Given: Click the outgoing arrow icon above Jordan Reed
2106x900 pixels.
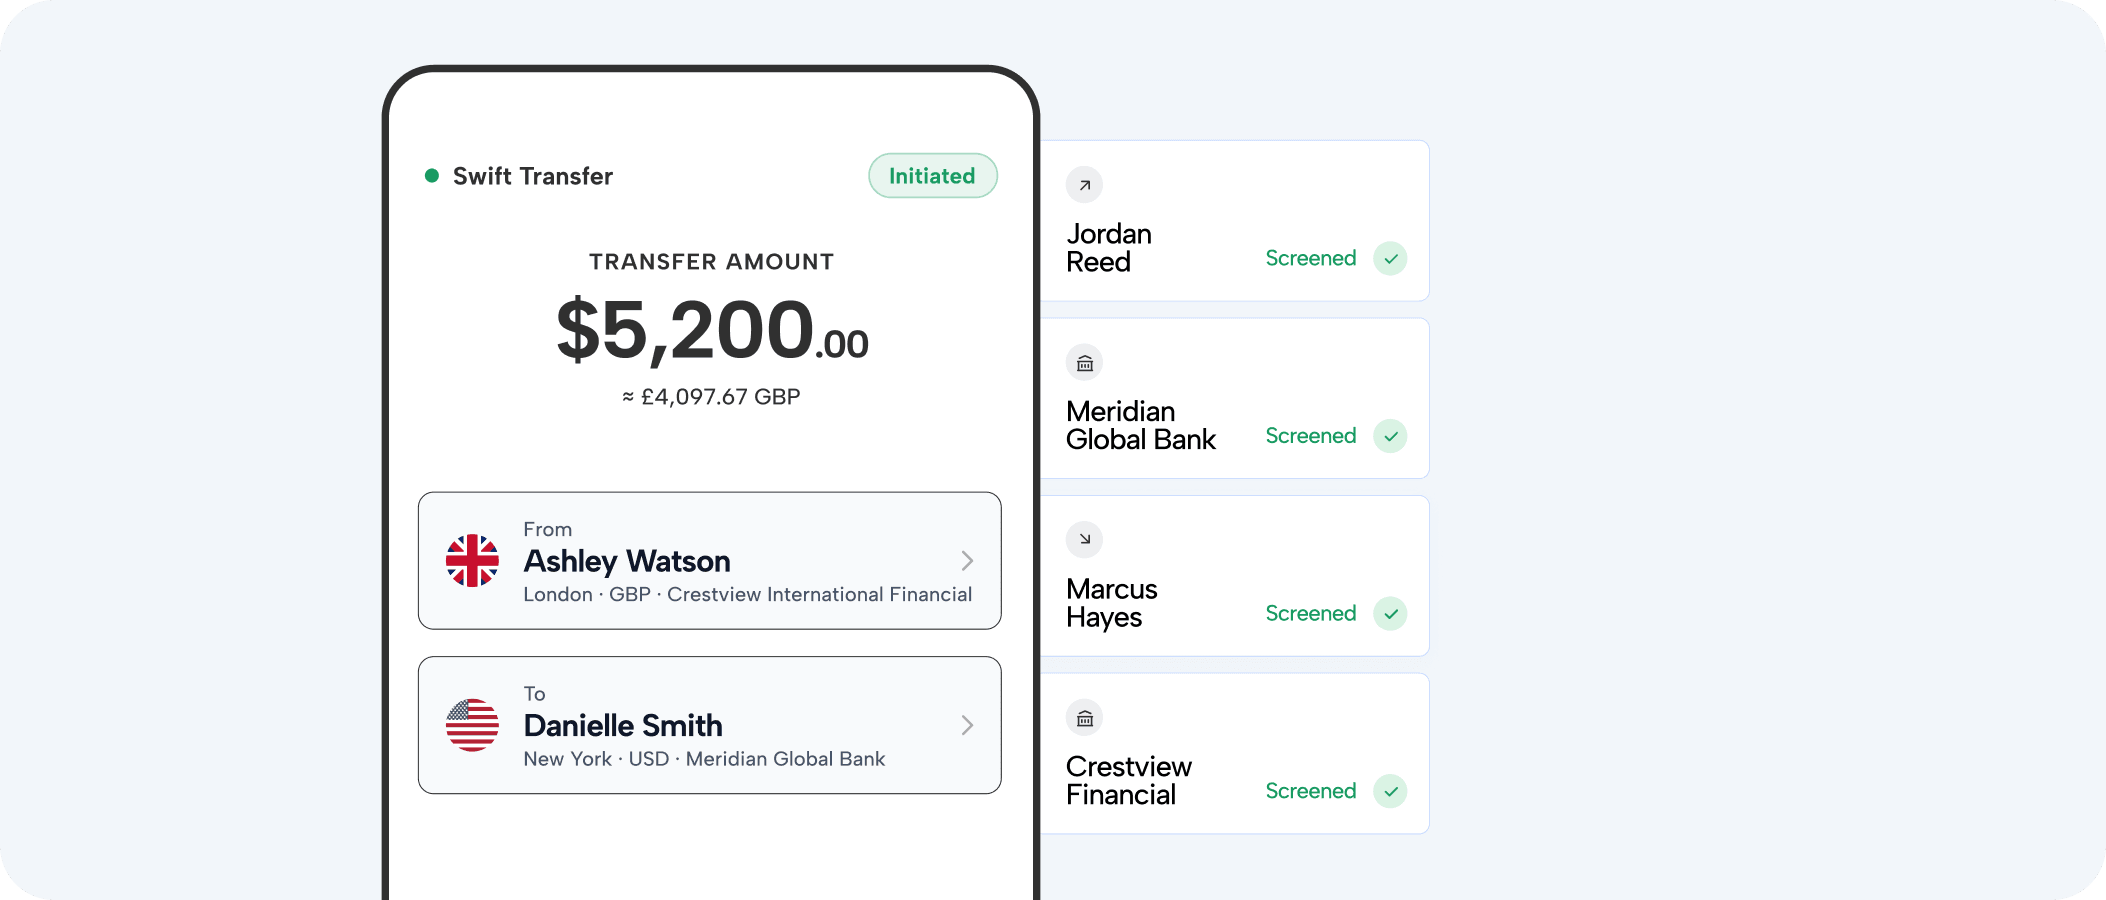Looking at the screenshot, I should pyautogui.click(x=1084, y=185).
